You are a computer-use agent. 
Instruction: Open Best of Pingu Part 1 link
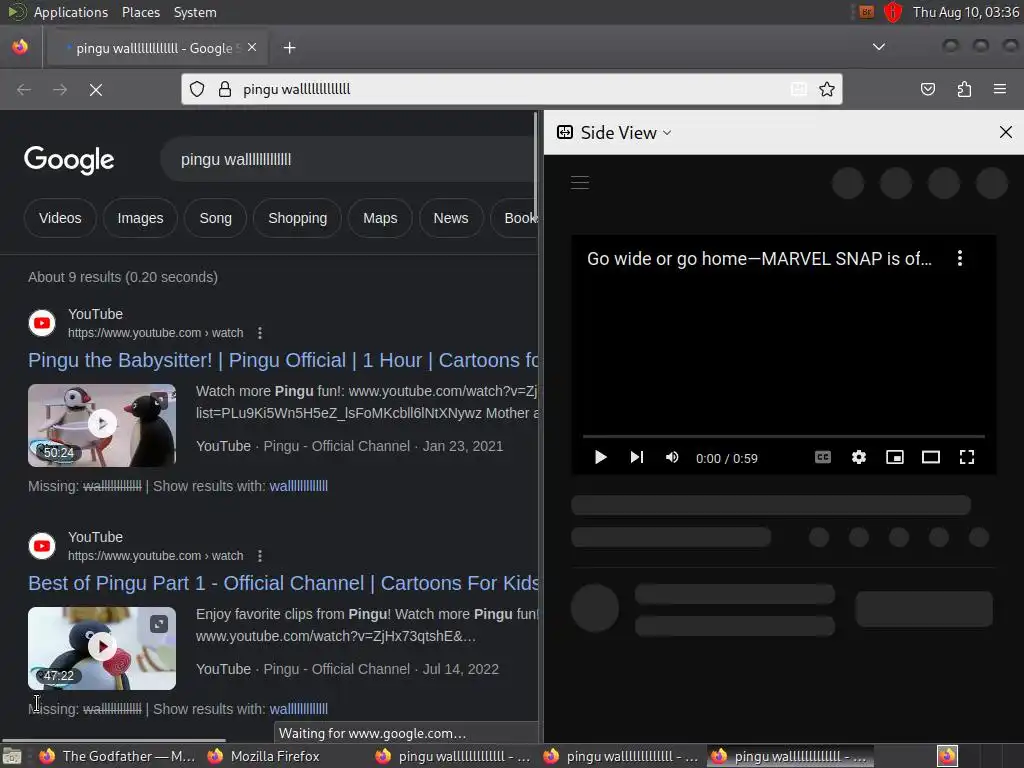pos(283,583)
